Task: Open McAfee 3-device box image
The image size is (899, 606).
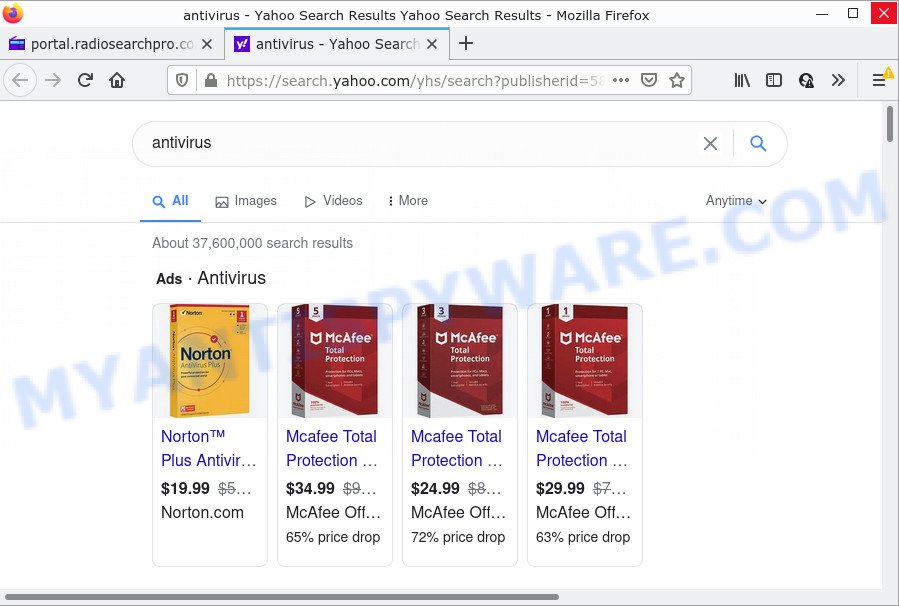Action: [x=460, y=361]
